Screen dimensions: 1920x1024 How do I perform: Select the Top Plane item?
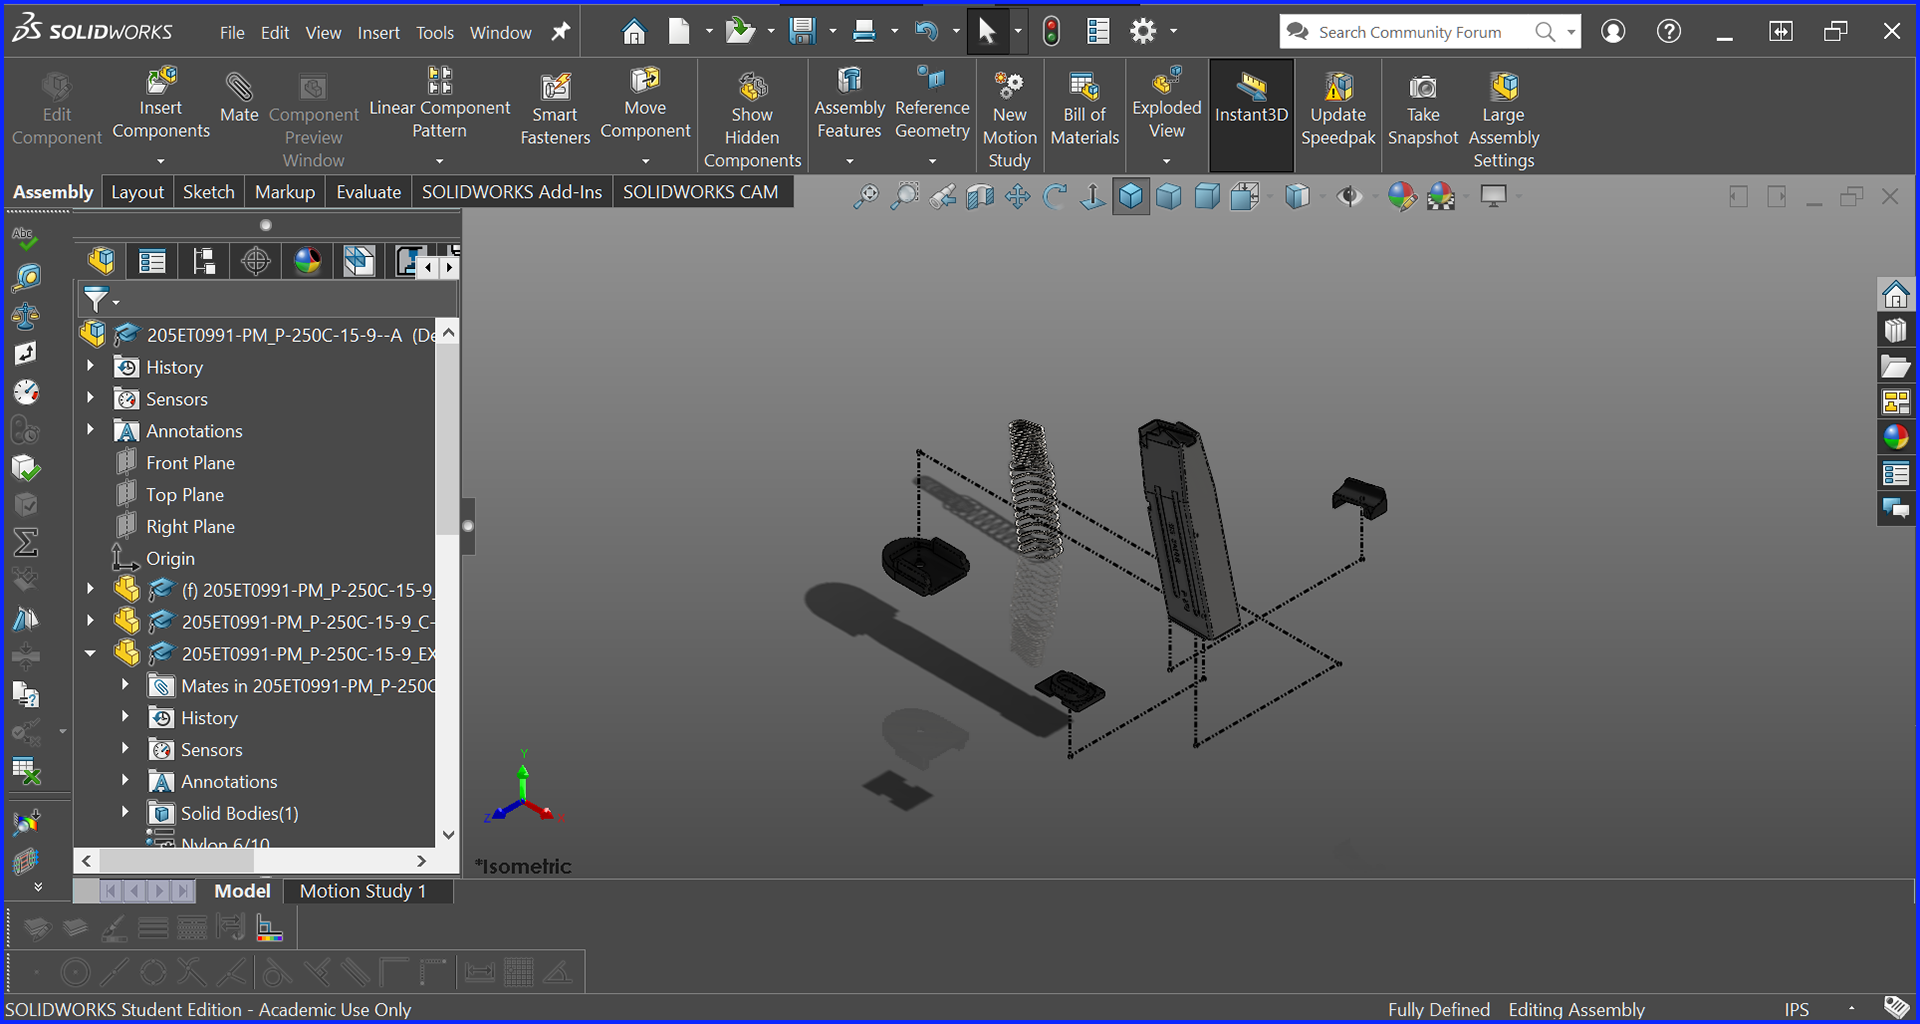point(185,495)
